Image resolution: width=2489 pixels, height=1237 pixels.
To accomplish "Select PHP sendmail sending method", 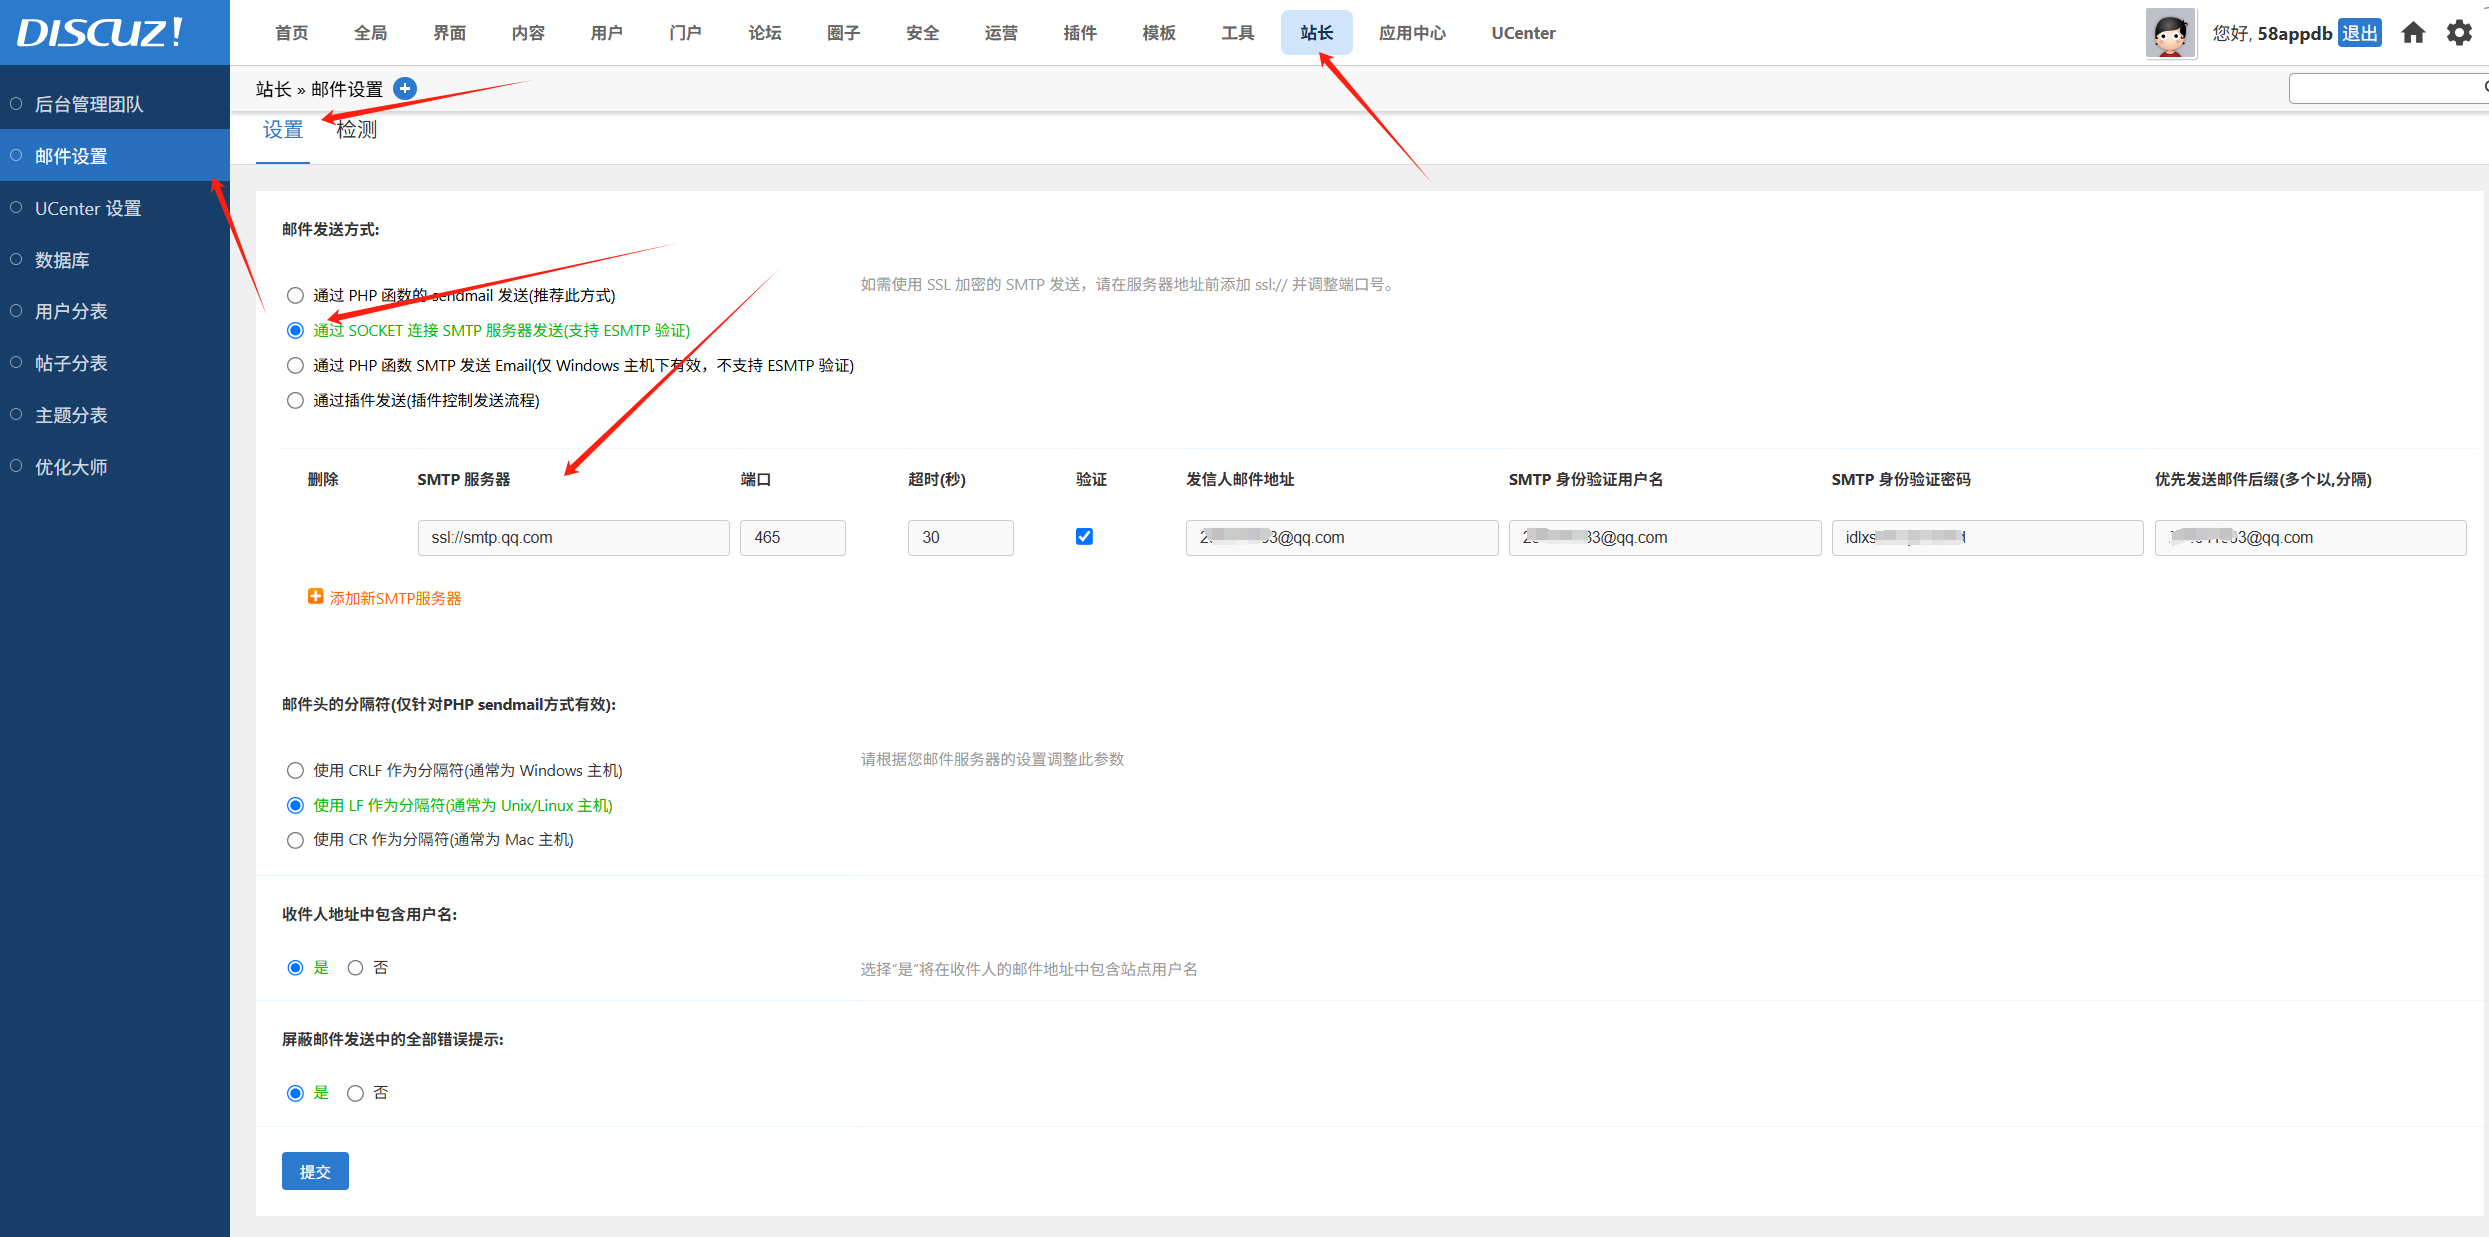I will pyautogui.click(x=295, y=296).
